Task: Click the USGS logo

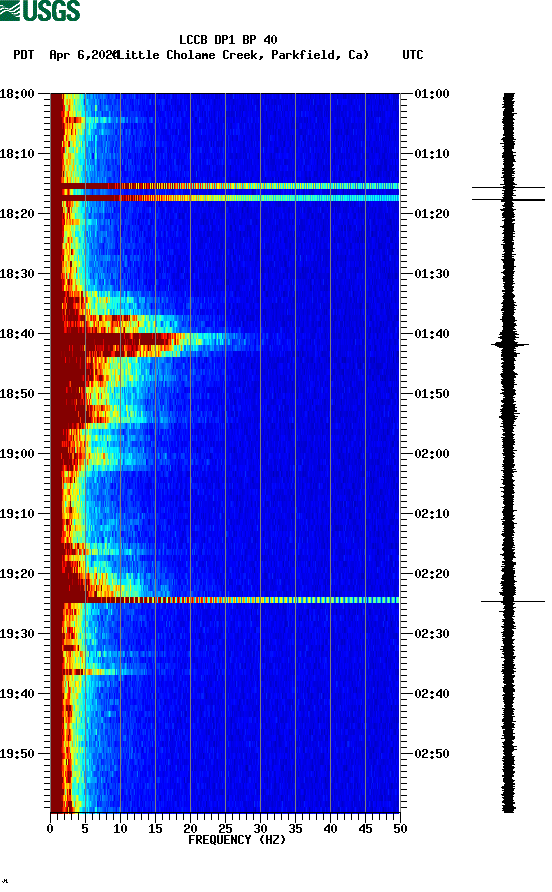Action: [x=40, y=10]
